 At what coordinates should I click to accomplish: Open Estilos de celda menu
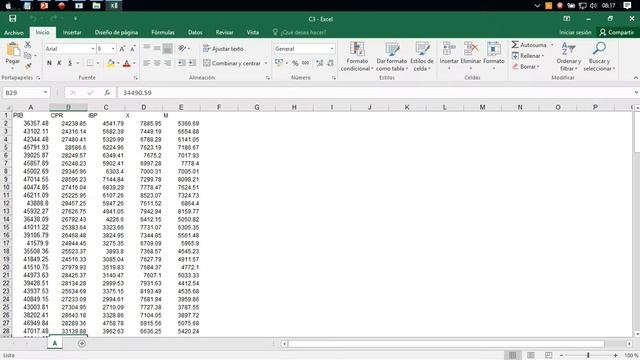tap(422, 56)
